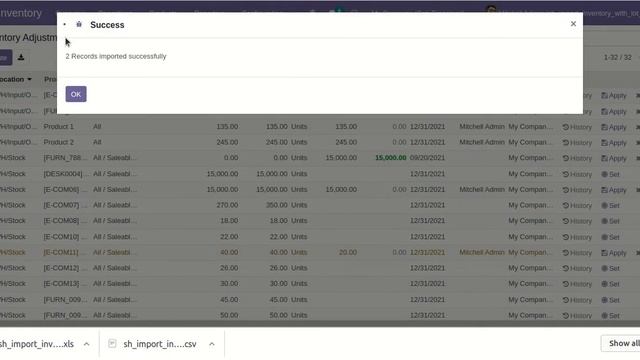Open History for the E-COM07 row
Screen dimensions: 640x360
[577, 206]
